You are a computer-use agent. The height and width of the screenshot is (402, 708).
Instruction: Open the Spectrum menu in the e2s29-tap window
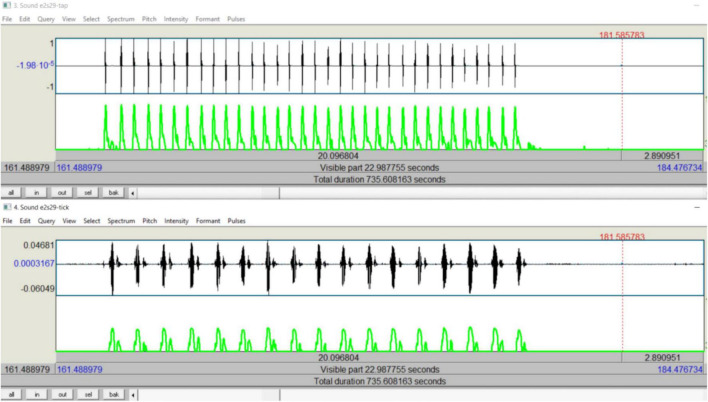[121, 19]
